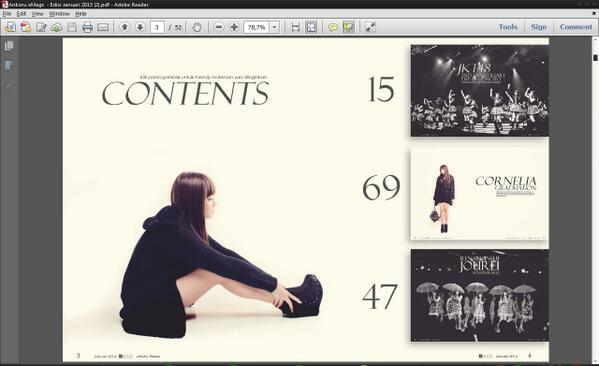
Task: Open Attachments side panel icon
Action: (x=9, y=86)
